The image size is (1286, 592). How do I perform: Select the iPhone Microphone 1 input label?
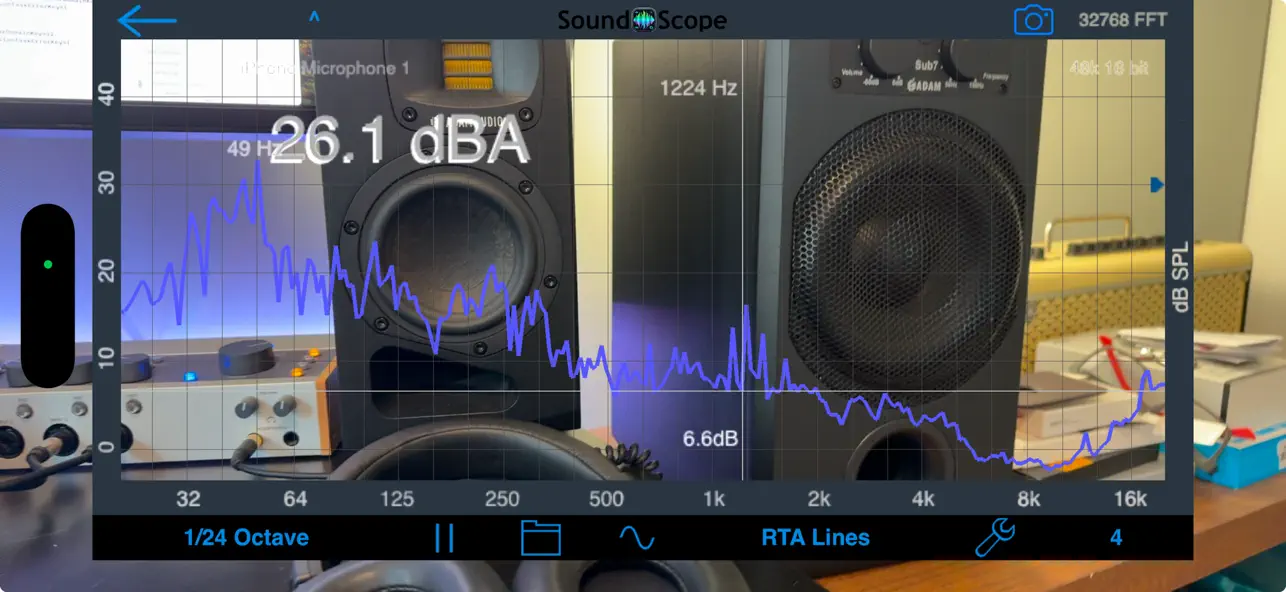(x=326, y=68)
